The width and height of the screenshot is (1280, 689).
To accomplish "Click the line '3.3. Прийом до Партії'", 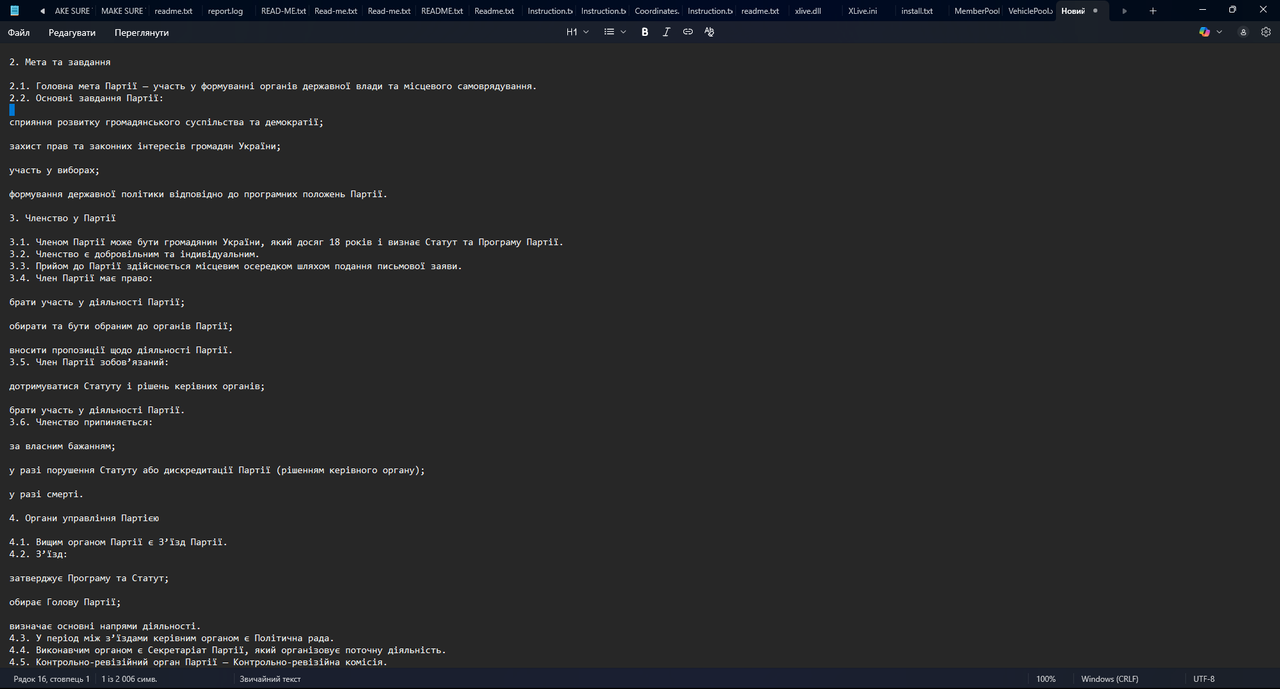I will (236, 266).
